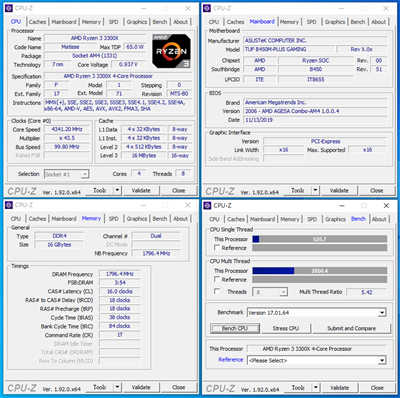
Task: Click the Close button in the Bench window
Action: pyautogui.click(x=377, y=388)
